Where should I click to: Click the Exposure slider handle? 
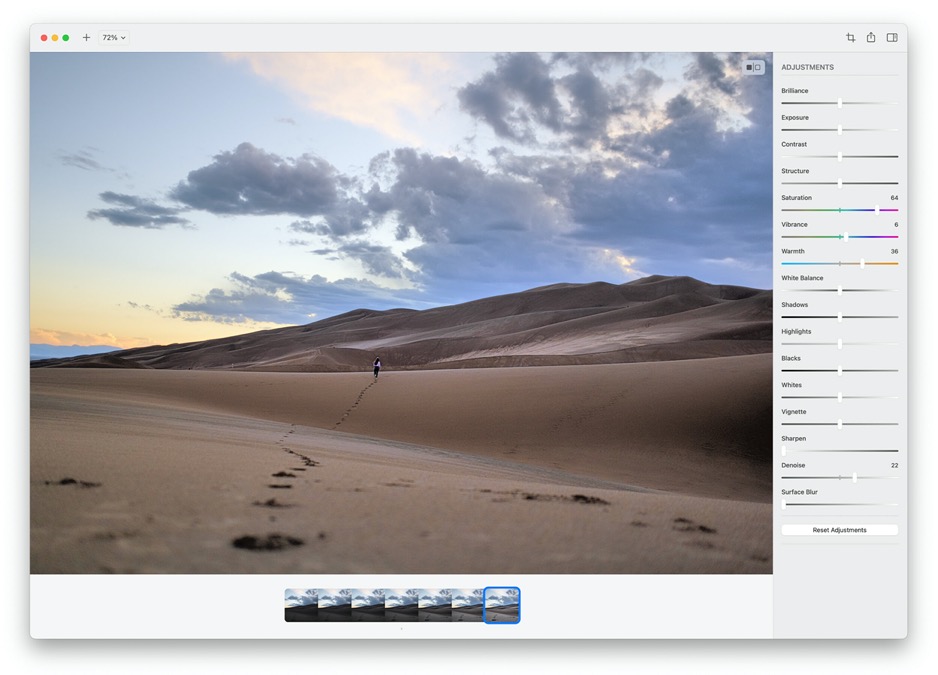[x=840, y=130]
